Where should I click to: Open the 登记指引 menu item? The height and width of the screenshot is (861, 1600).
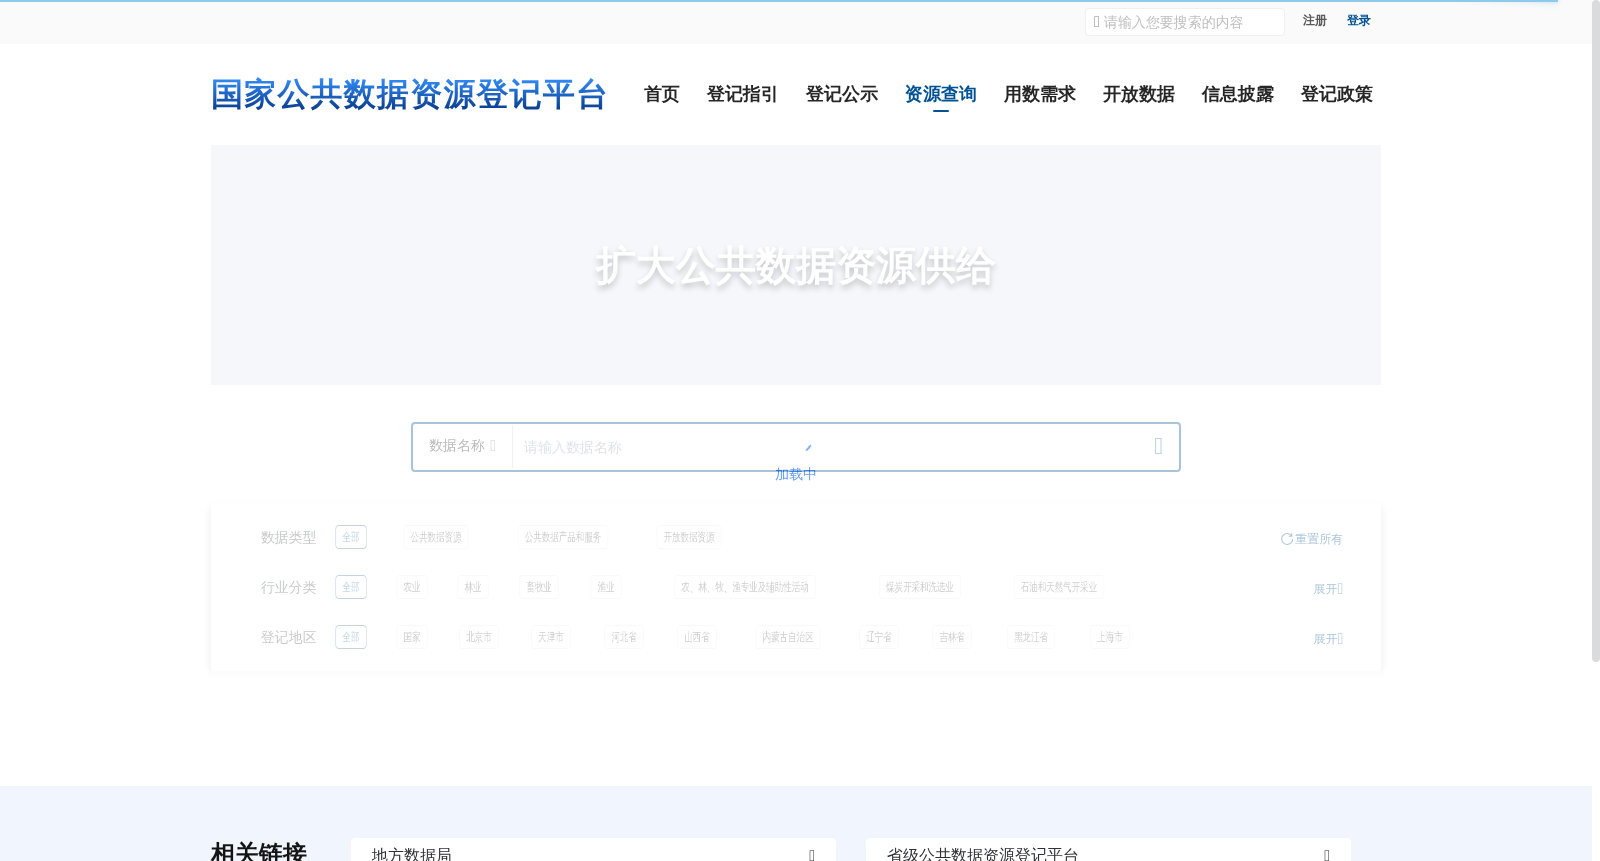click(x=742, y=94)
